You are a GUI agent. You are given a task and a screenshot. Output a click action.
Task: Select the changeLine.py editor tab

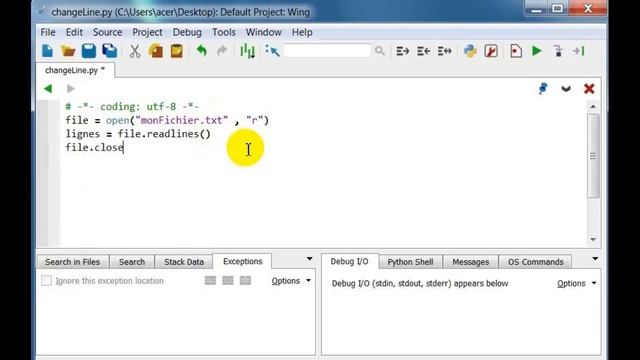click(x=75, y=70)
